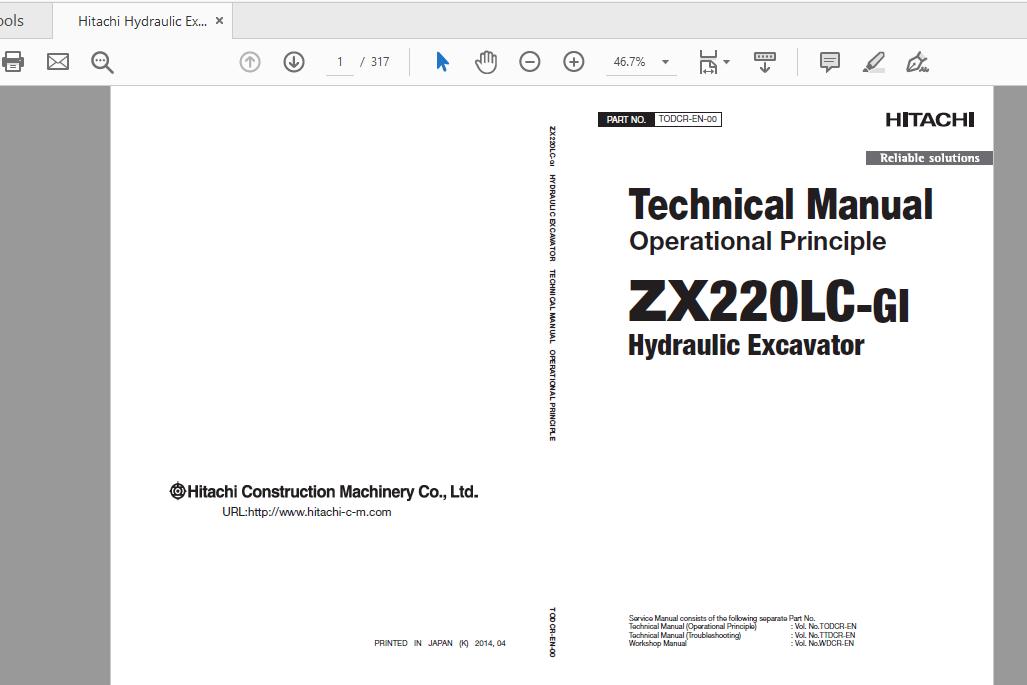
Task: Switch to Hitachi Hydraulic Ex... tab
Action: coord(142,21)
